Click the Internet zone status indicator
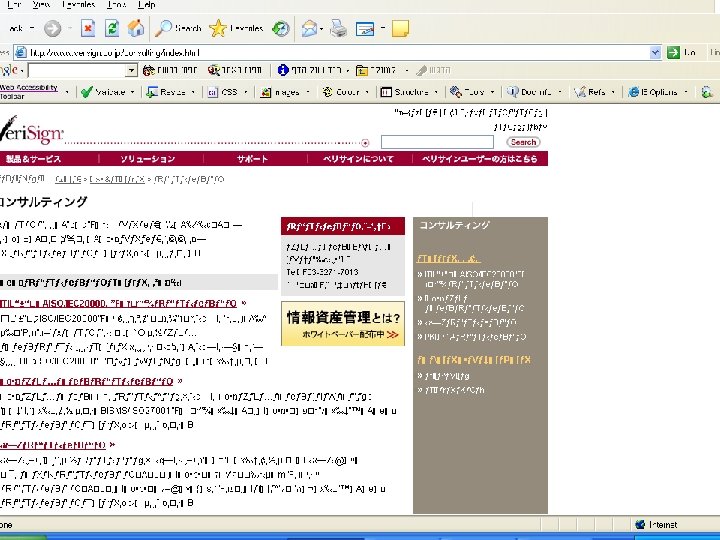Viewport: 720px width, 540px height. point(657,524)
